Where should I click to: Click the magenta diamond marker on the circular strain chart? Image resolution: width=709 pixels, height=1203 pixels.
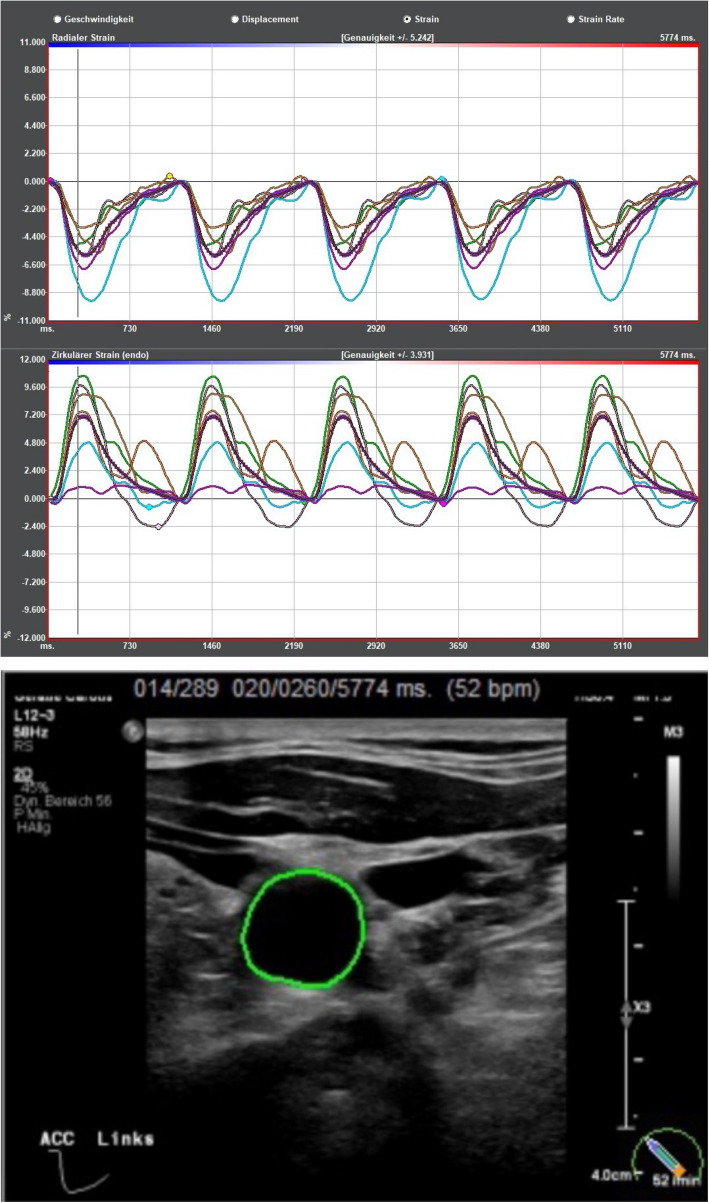pyautogui.click(x=443, y=502)
